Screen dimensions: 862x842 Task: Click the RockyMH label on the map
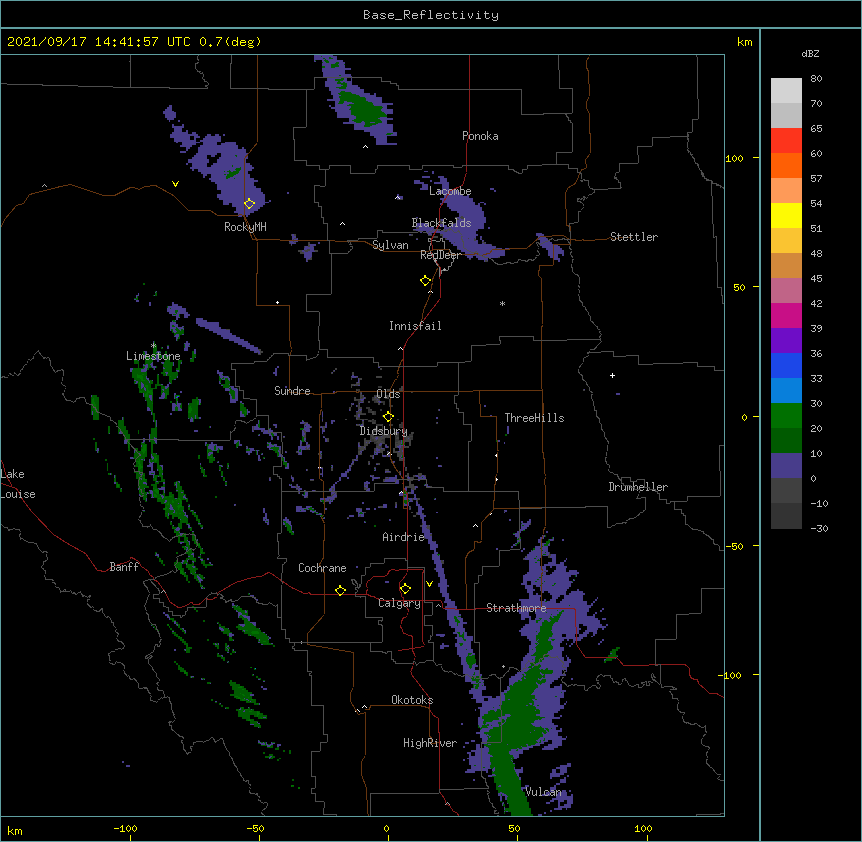(245, 227)
